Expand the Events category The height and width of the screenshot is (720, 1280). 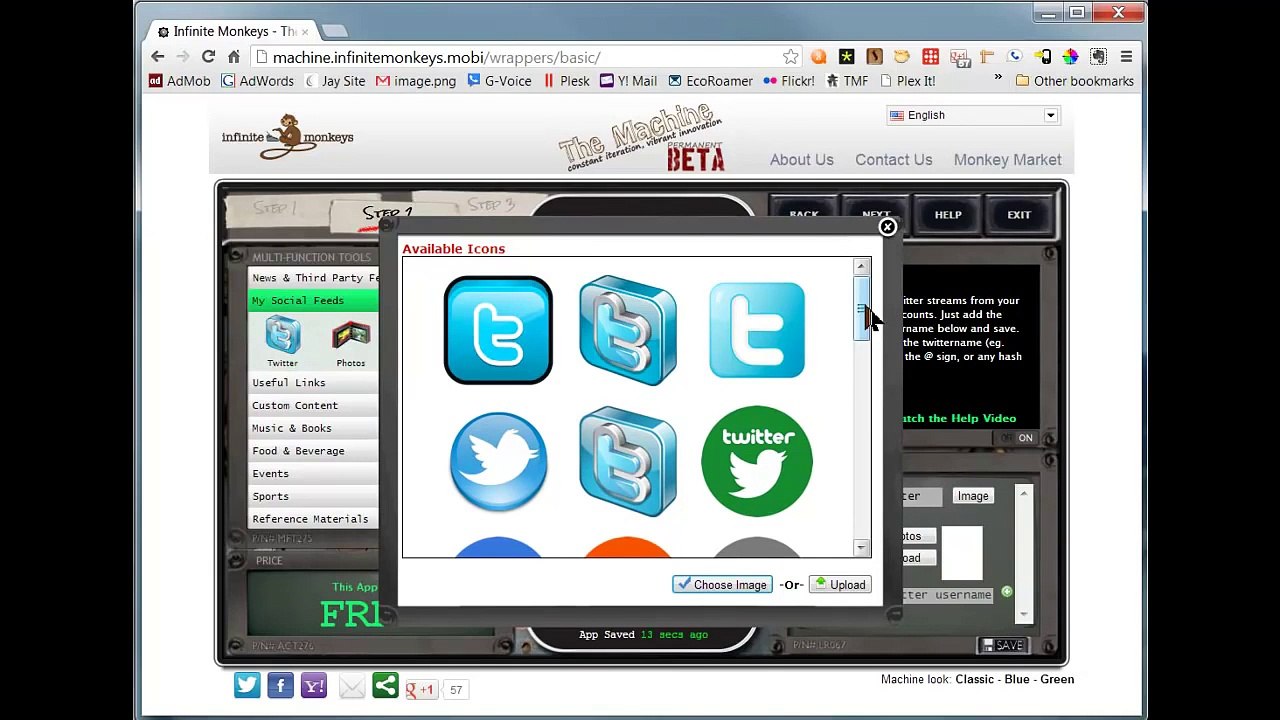coord(314,474)
